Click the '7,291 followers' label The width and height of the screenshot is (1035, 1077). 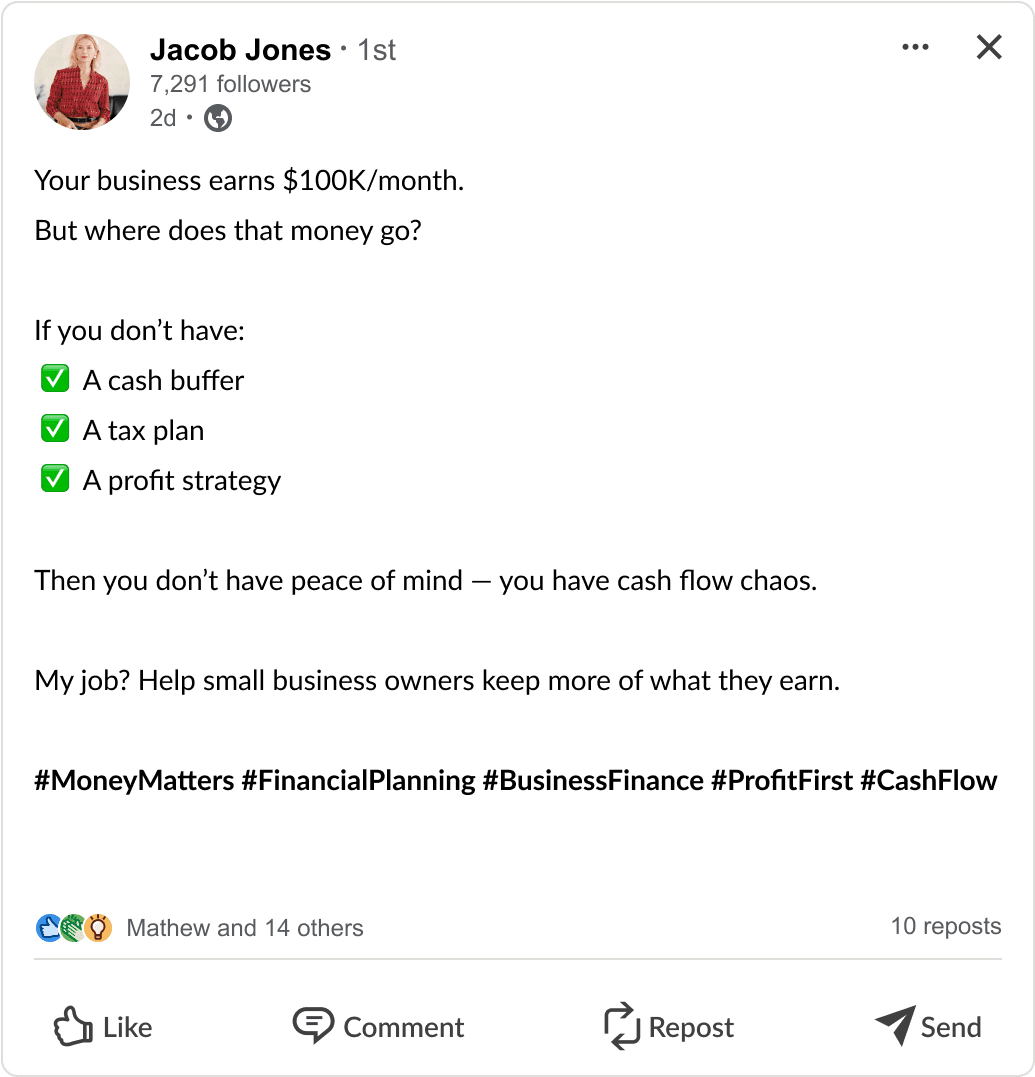coord(230,84)
